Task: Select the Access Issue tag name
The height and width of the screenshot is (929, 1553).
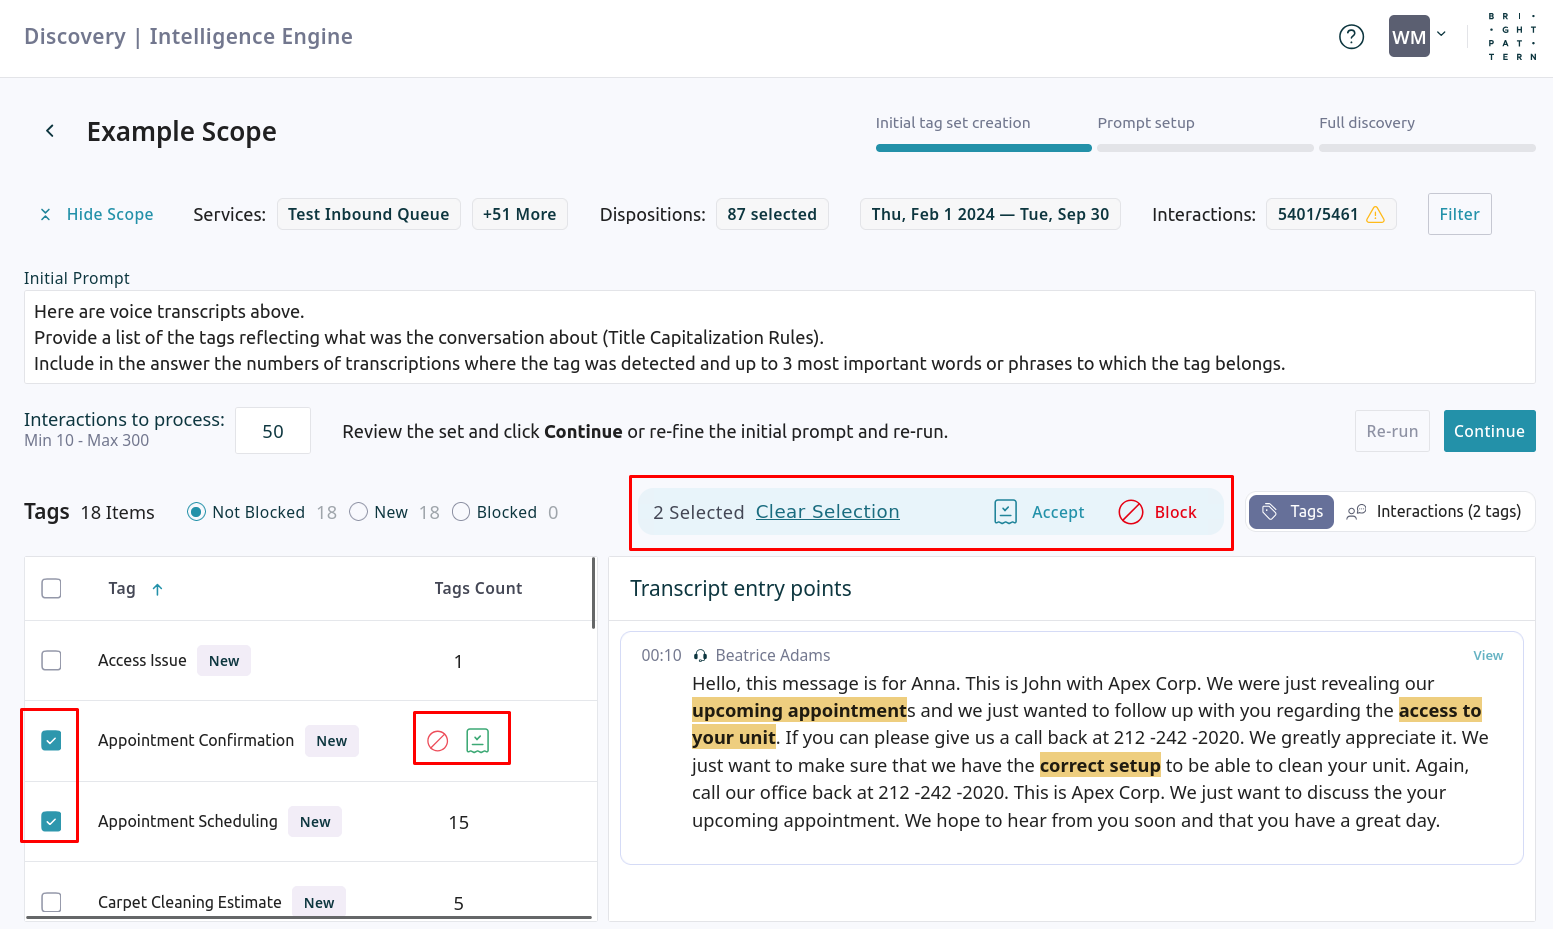Action: (142, 660)
